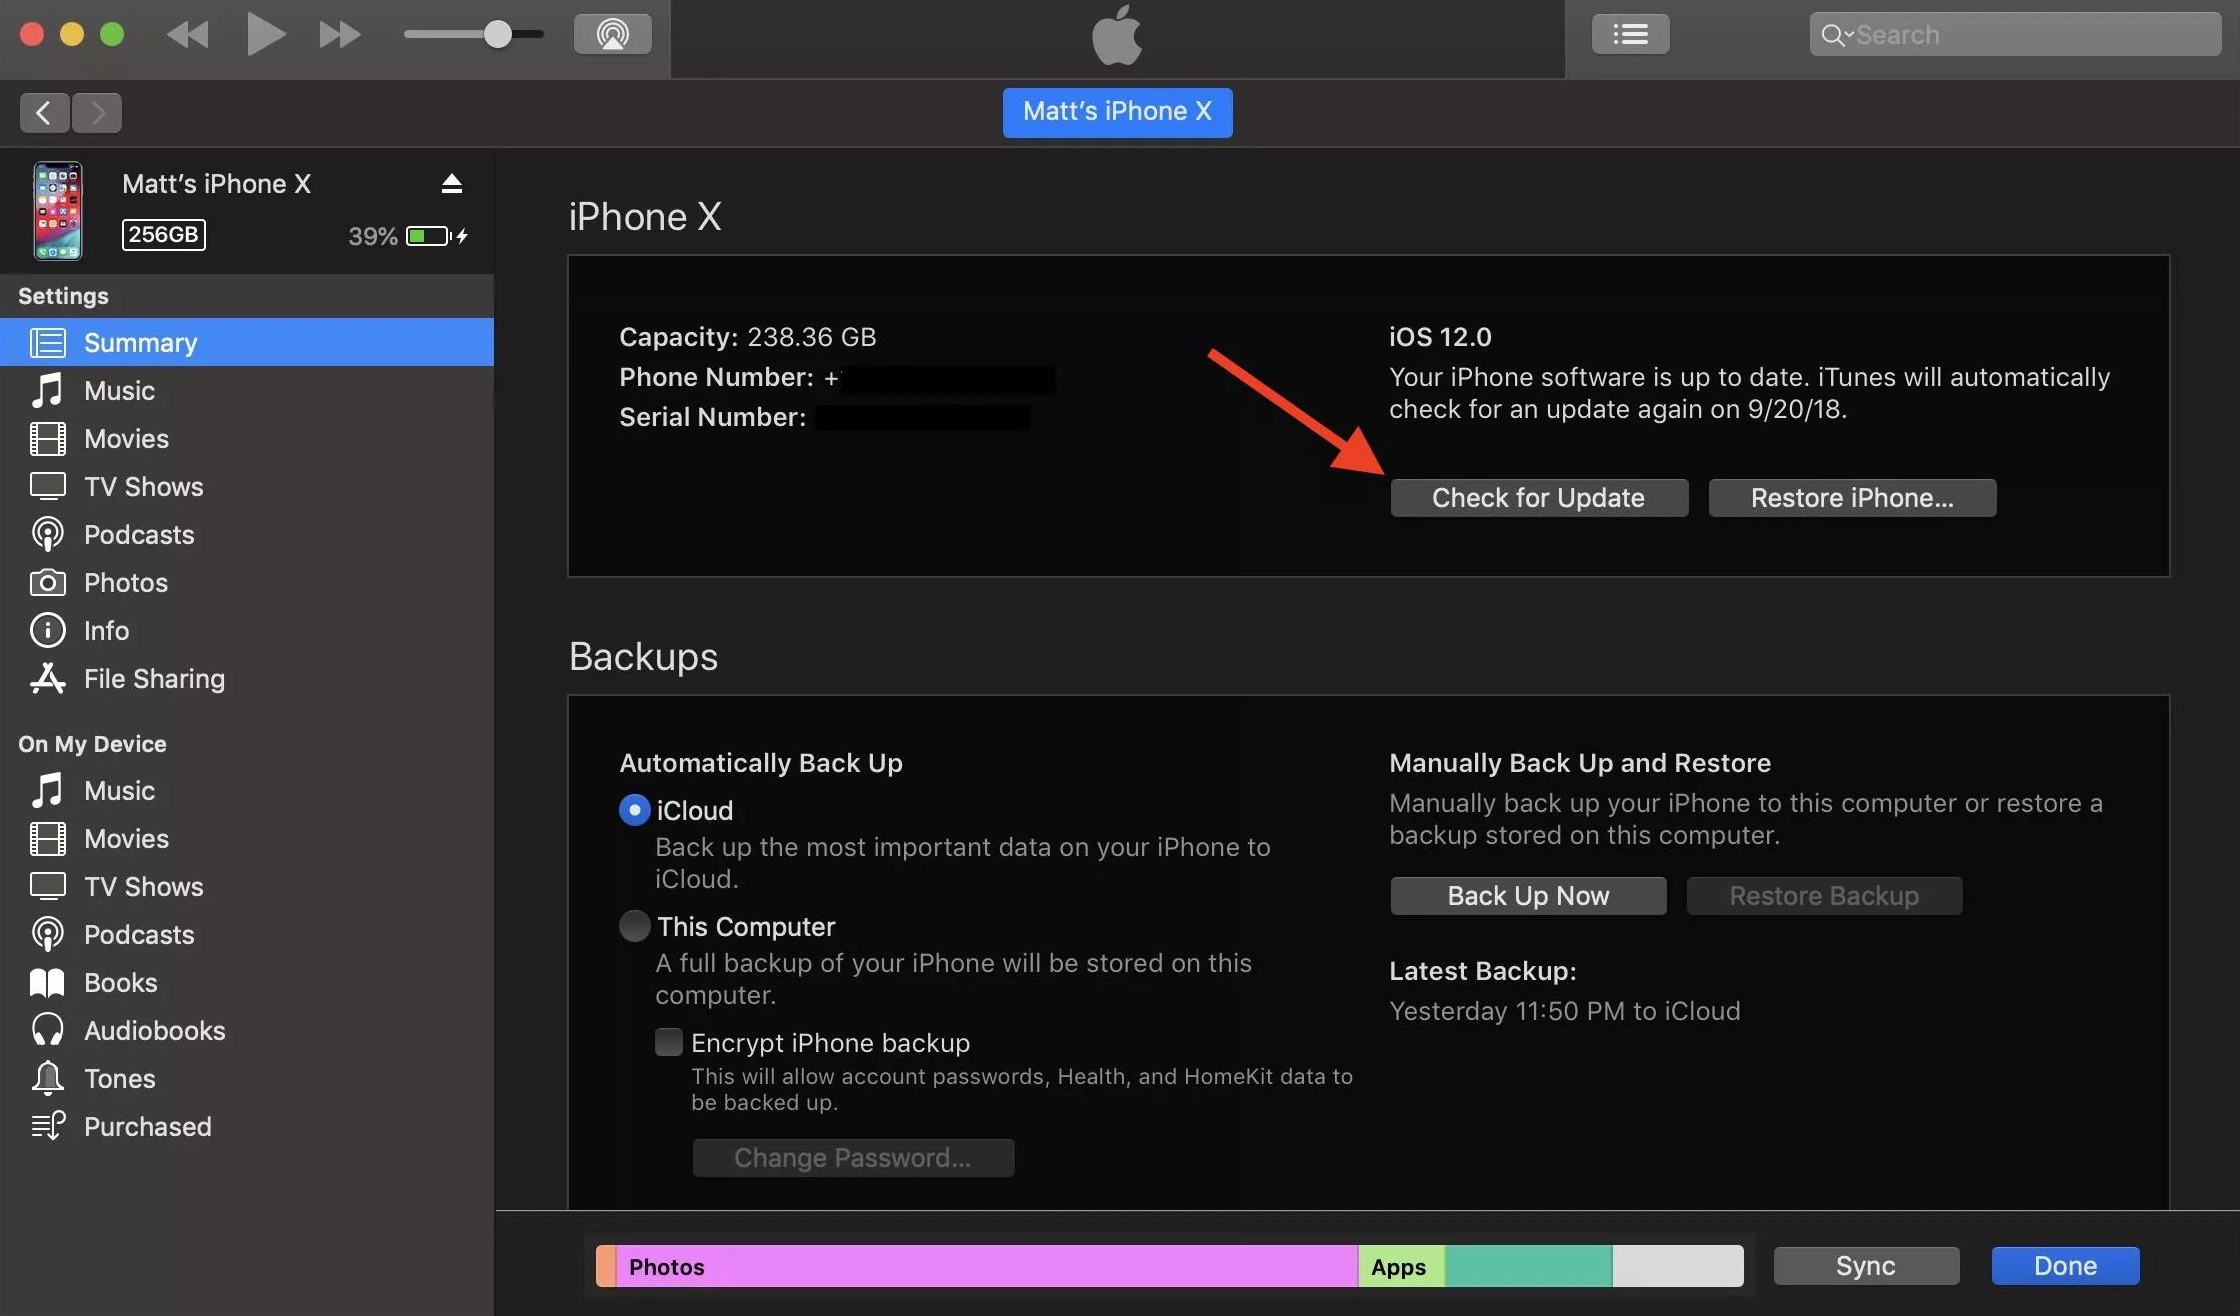
Task: Open File Sharing settings item
Action: (247, 678)
